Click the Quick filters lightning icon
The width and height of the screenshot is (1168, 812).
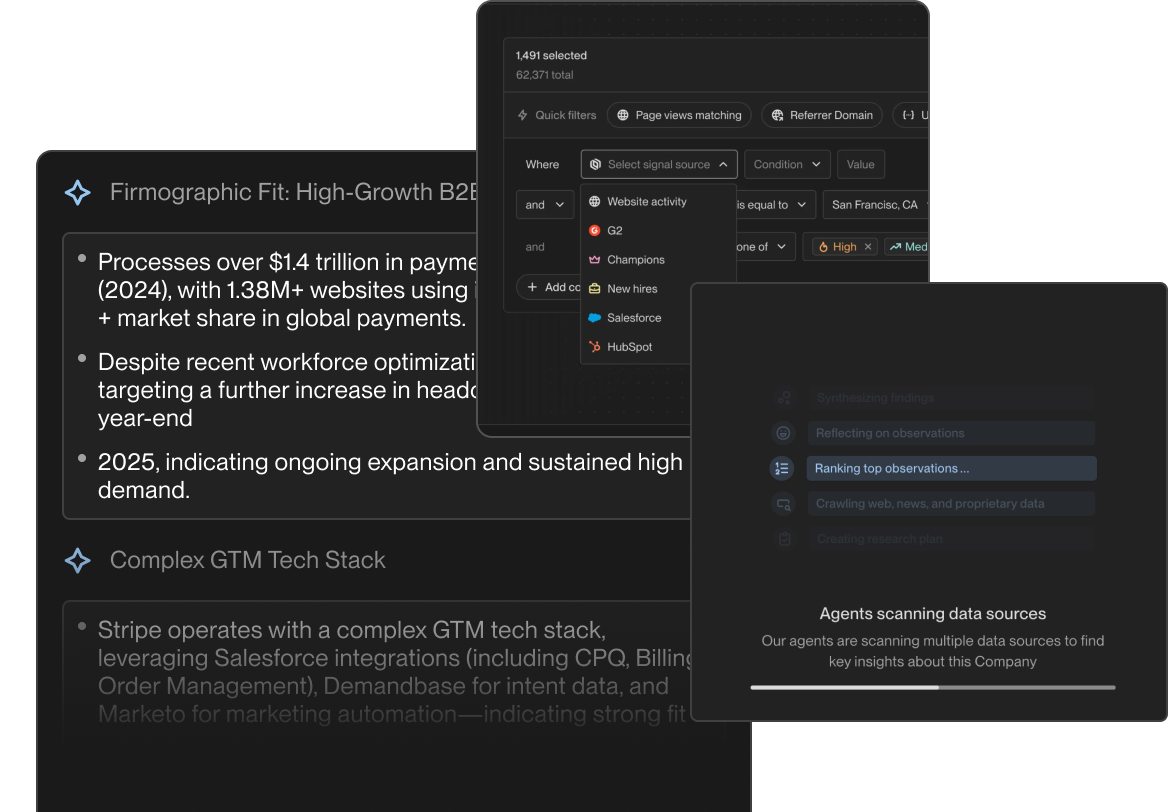coord(523,115)
